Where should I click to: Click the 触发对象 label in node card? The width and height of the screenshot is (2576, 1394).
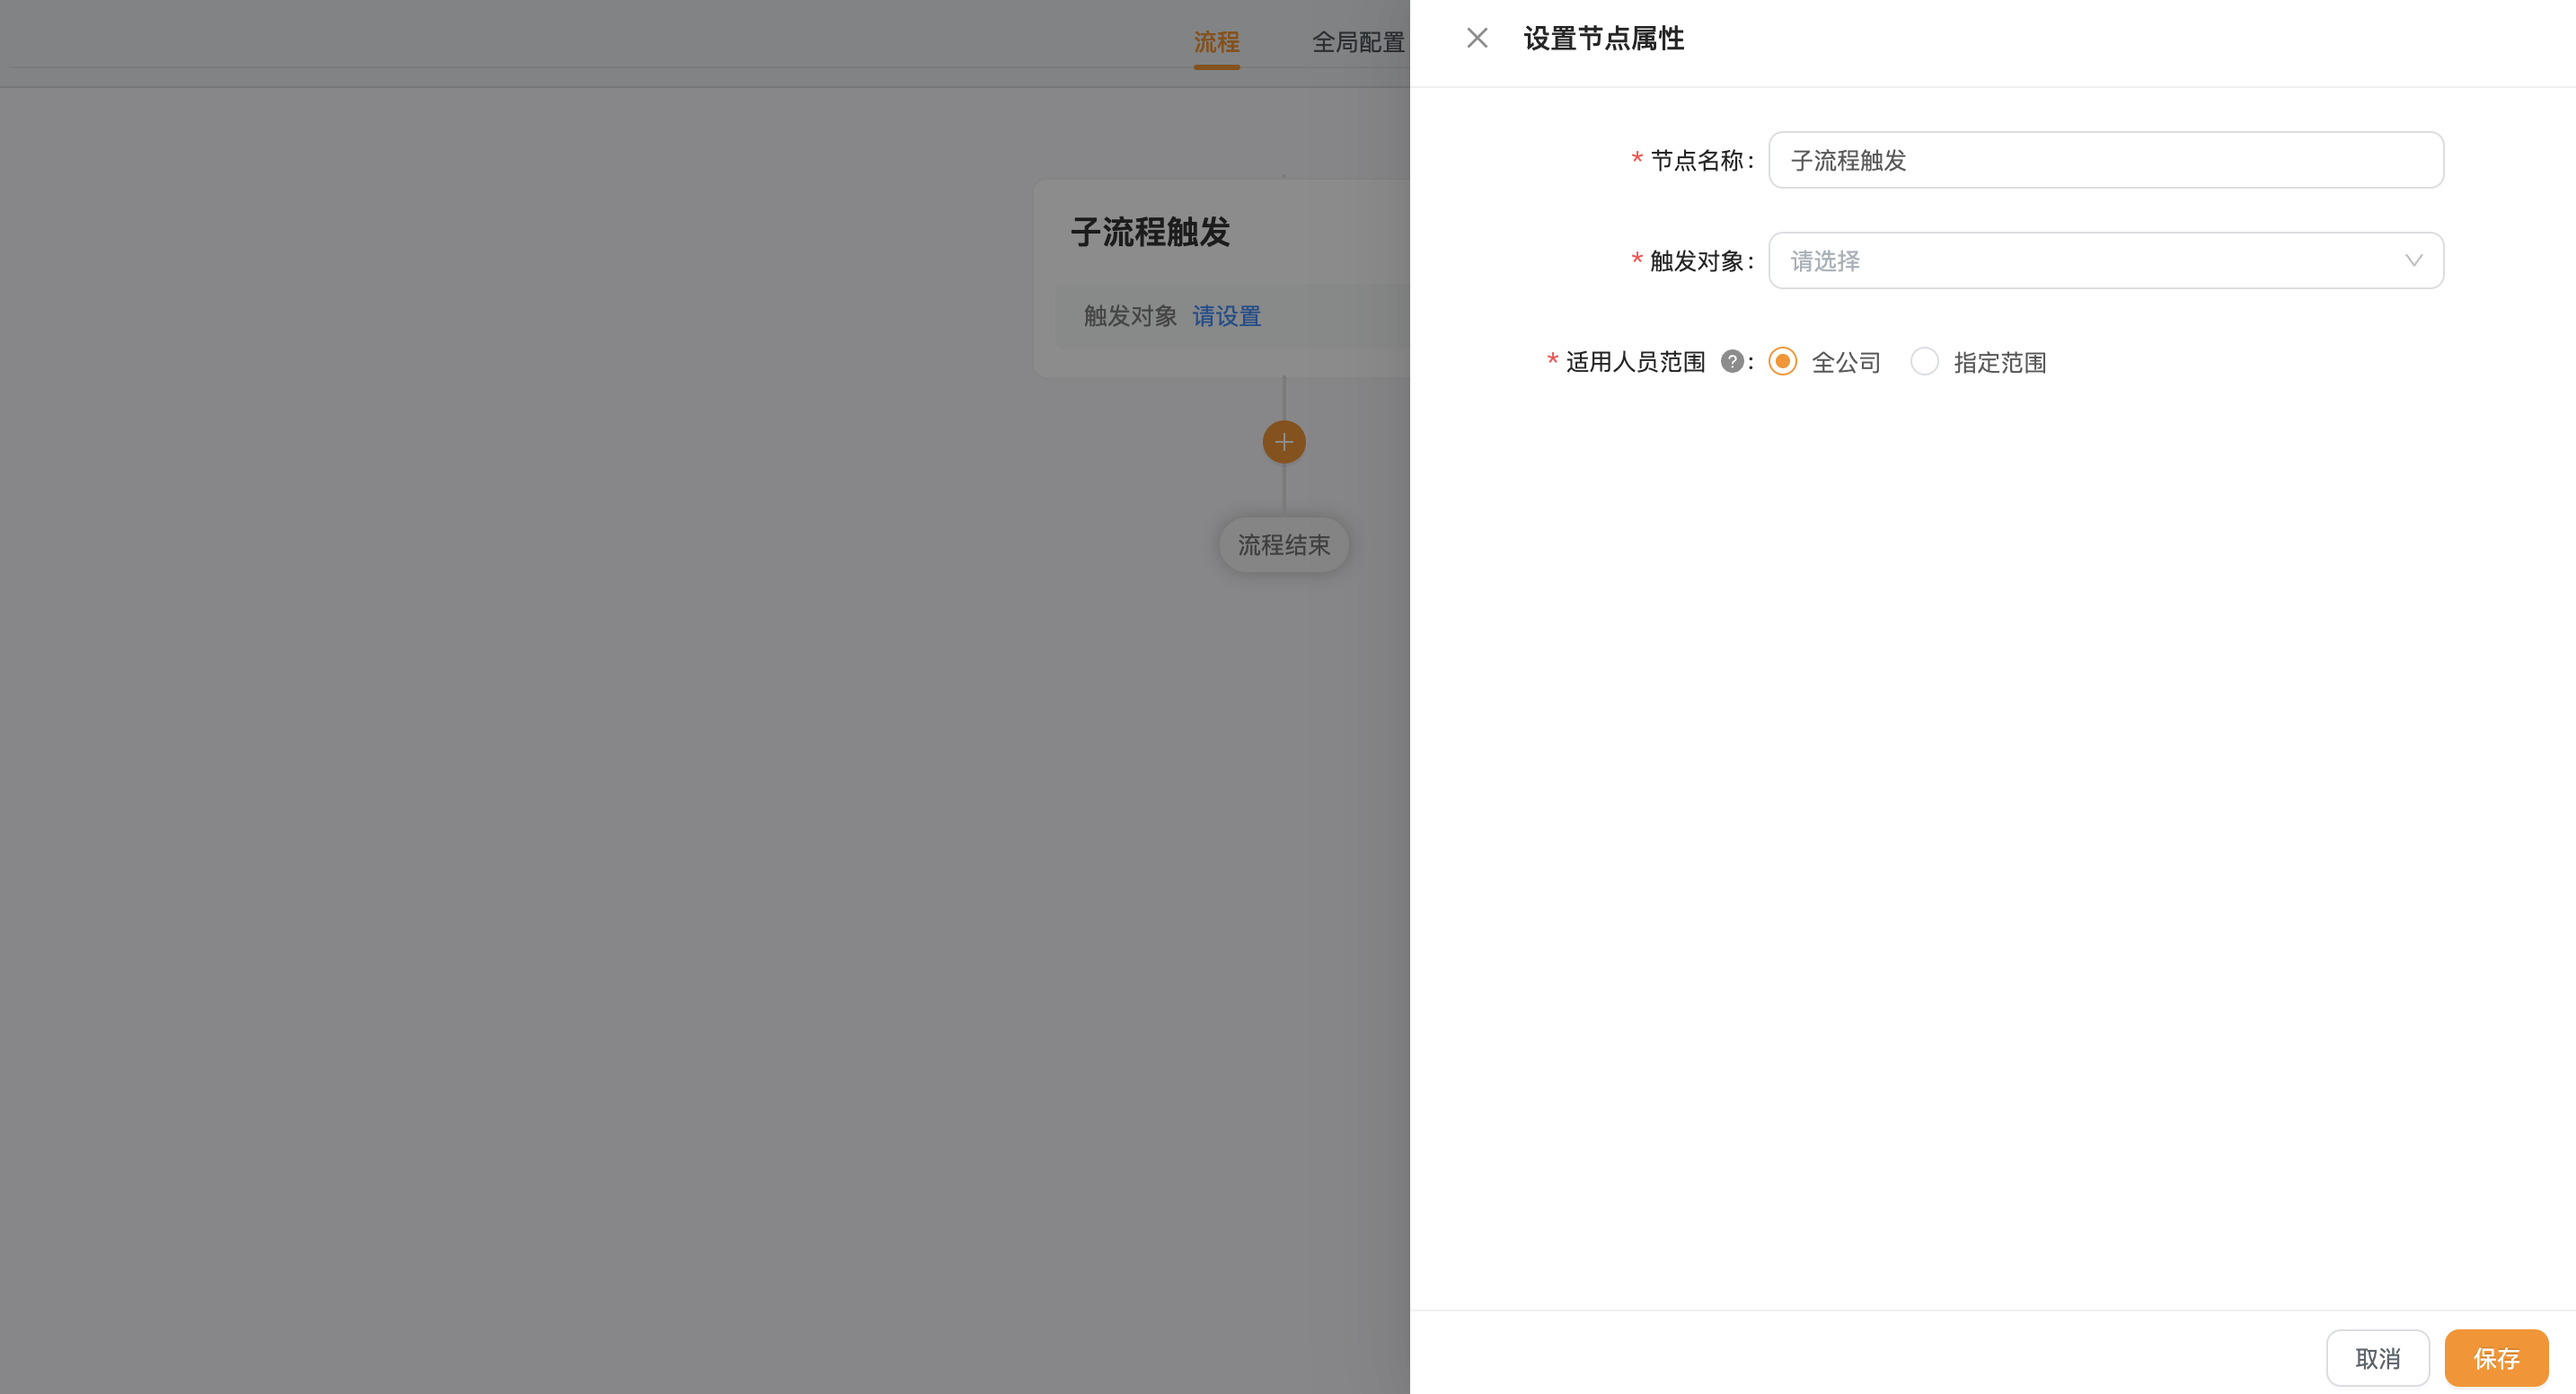pyautogui.click(x=1130, y=316)
